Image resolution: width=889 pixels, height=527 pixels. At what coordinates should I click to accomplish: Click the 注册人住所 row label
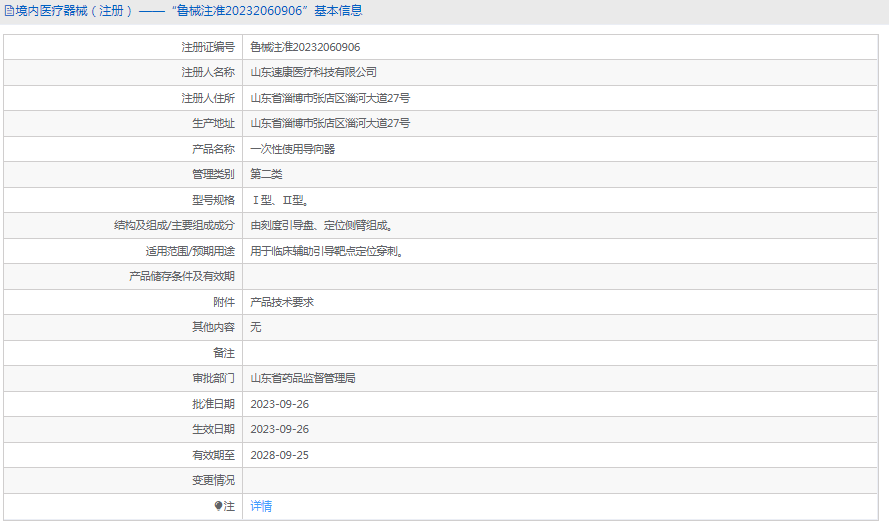click(x=208, y=98)
